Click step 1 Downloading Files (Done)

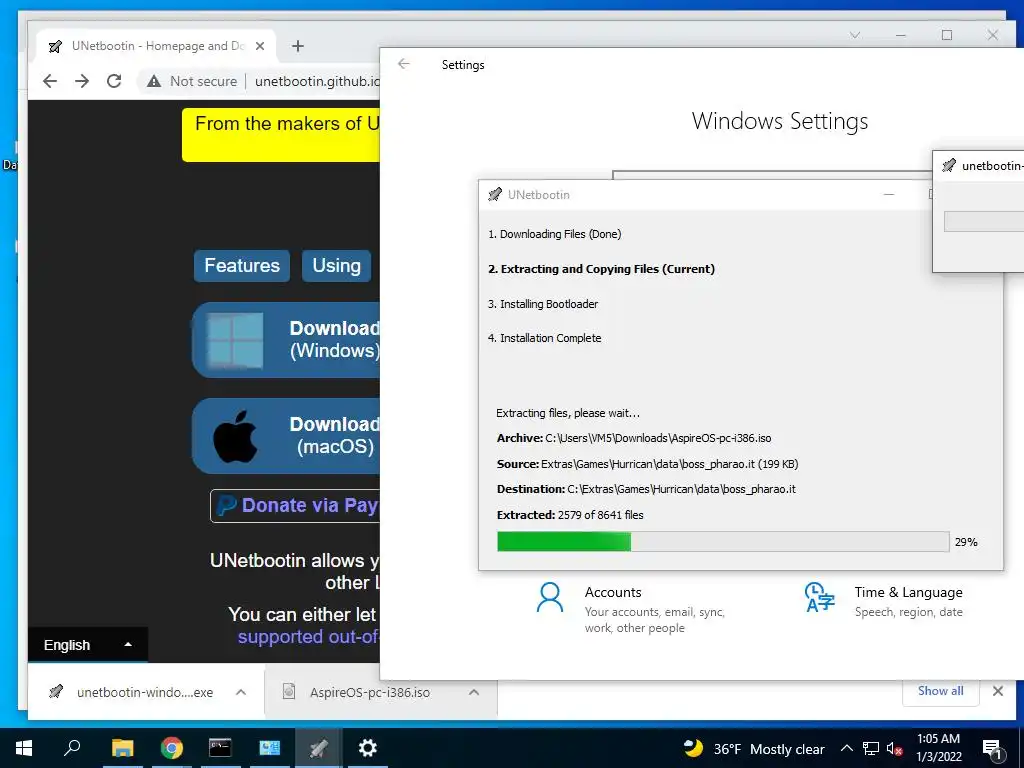pos(554,234)
